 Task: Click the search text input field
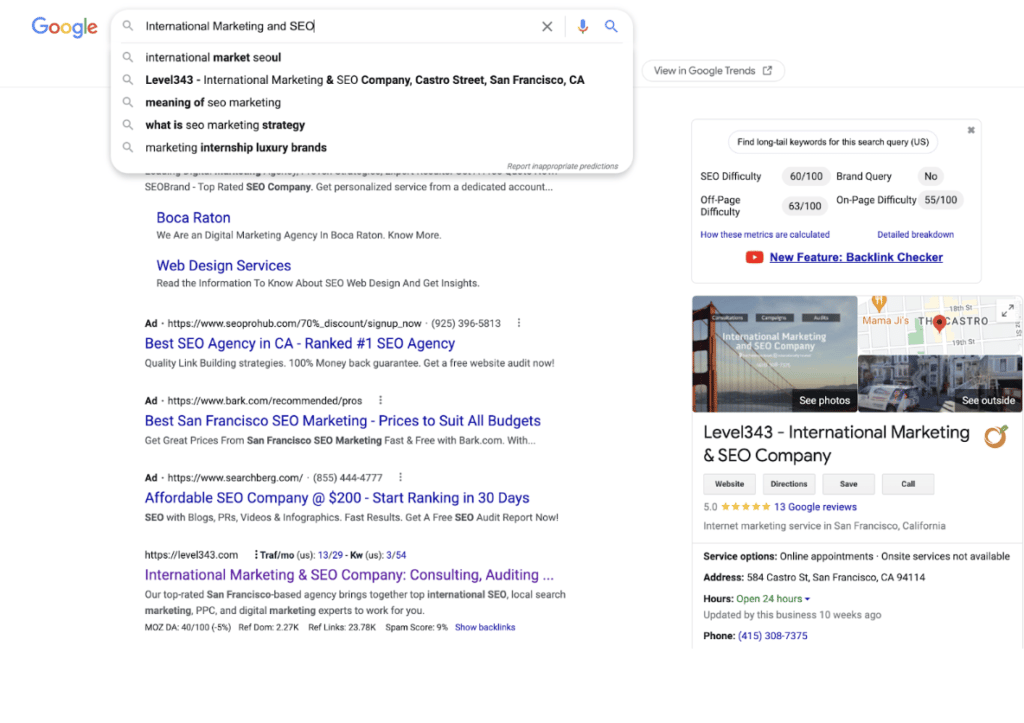(336, 26)
